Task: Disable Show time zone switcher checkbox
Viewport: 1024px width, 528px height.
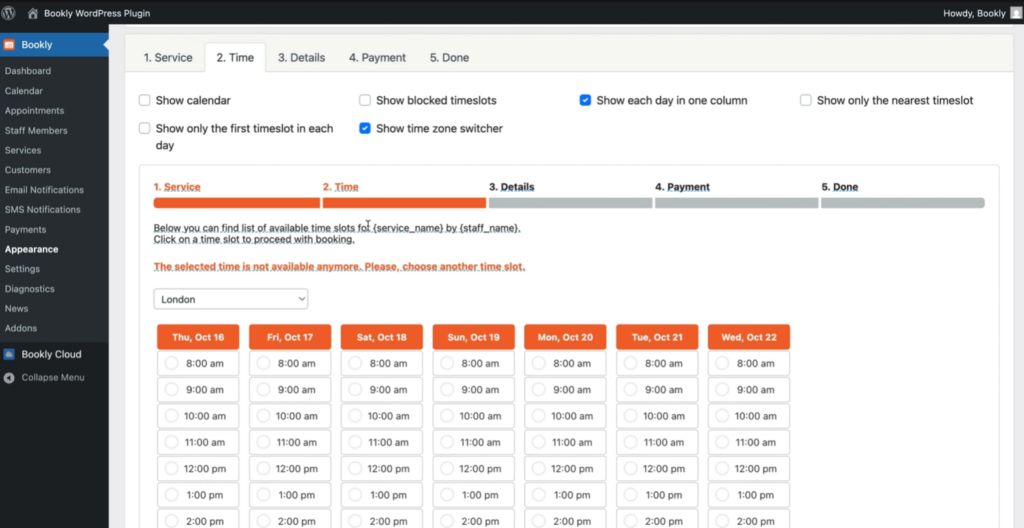Action: click(x=365, y=129)
